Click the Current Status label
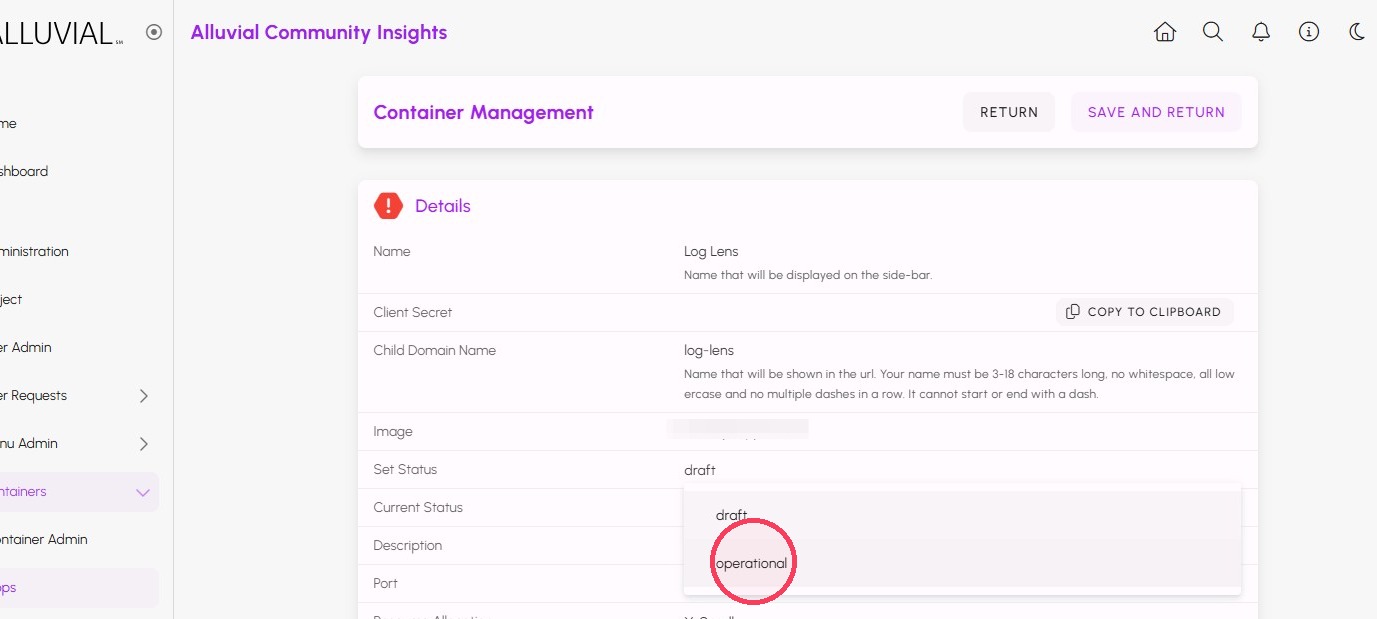Viewport: 1377px width, 619px height. click(418, 507)
